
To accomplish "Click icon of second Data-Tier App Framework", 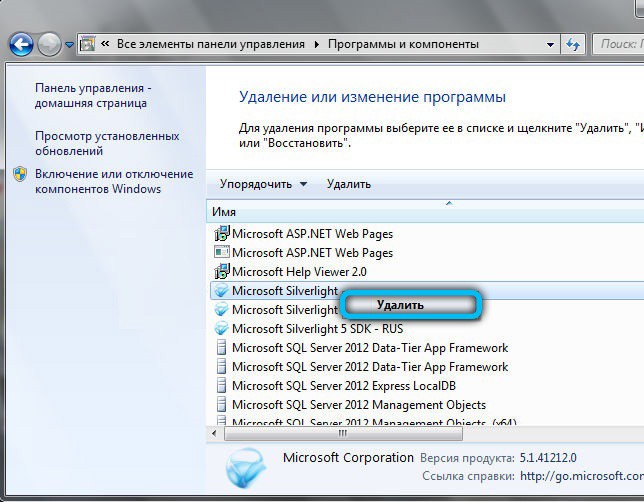I will click(221, 366).
